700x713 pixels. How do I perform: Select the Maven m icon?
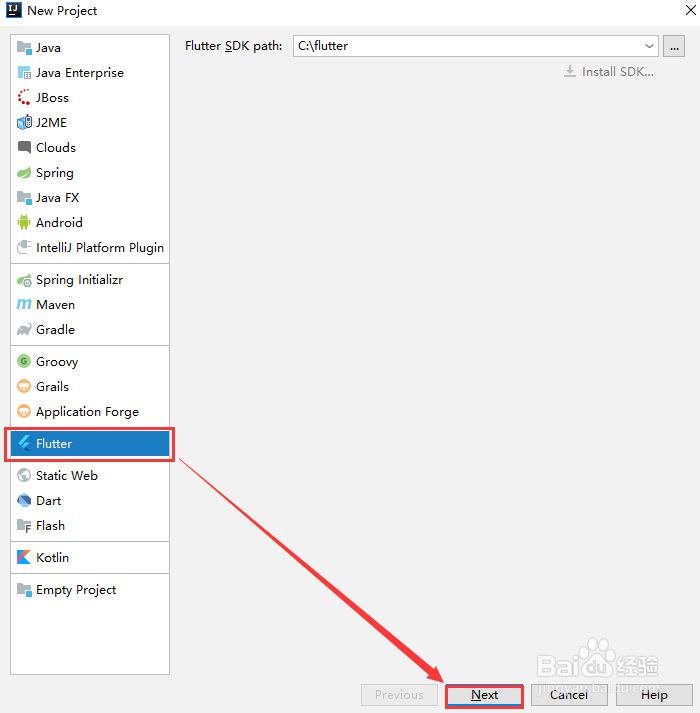point(24,305)
